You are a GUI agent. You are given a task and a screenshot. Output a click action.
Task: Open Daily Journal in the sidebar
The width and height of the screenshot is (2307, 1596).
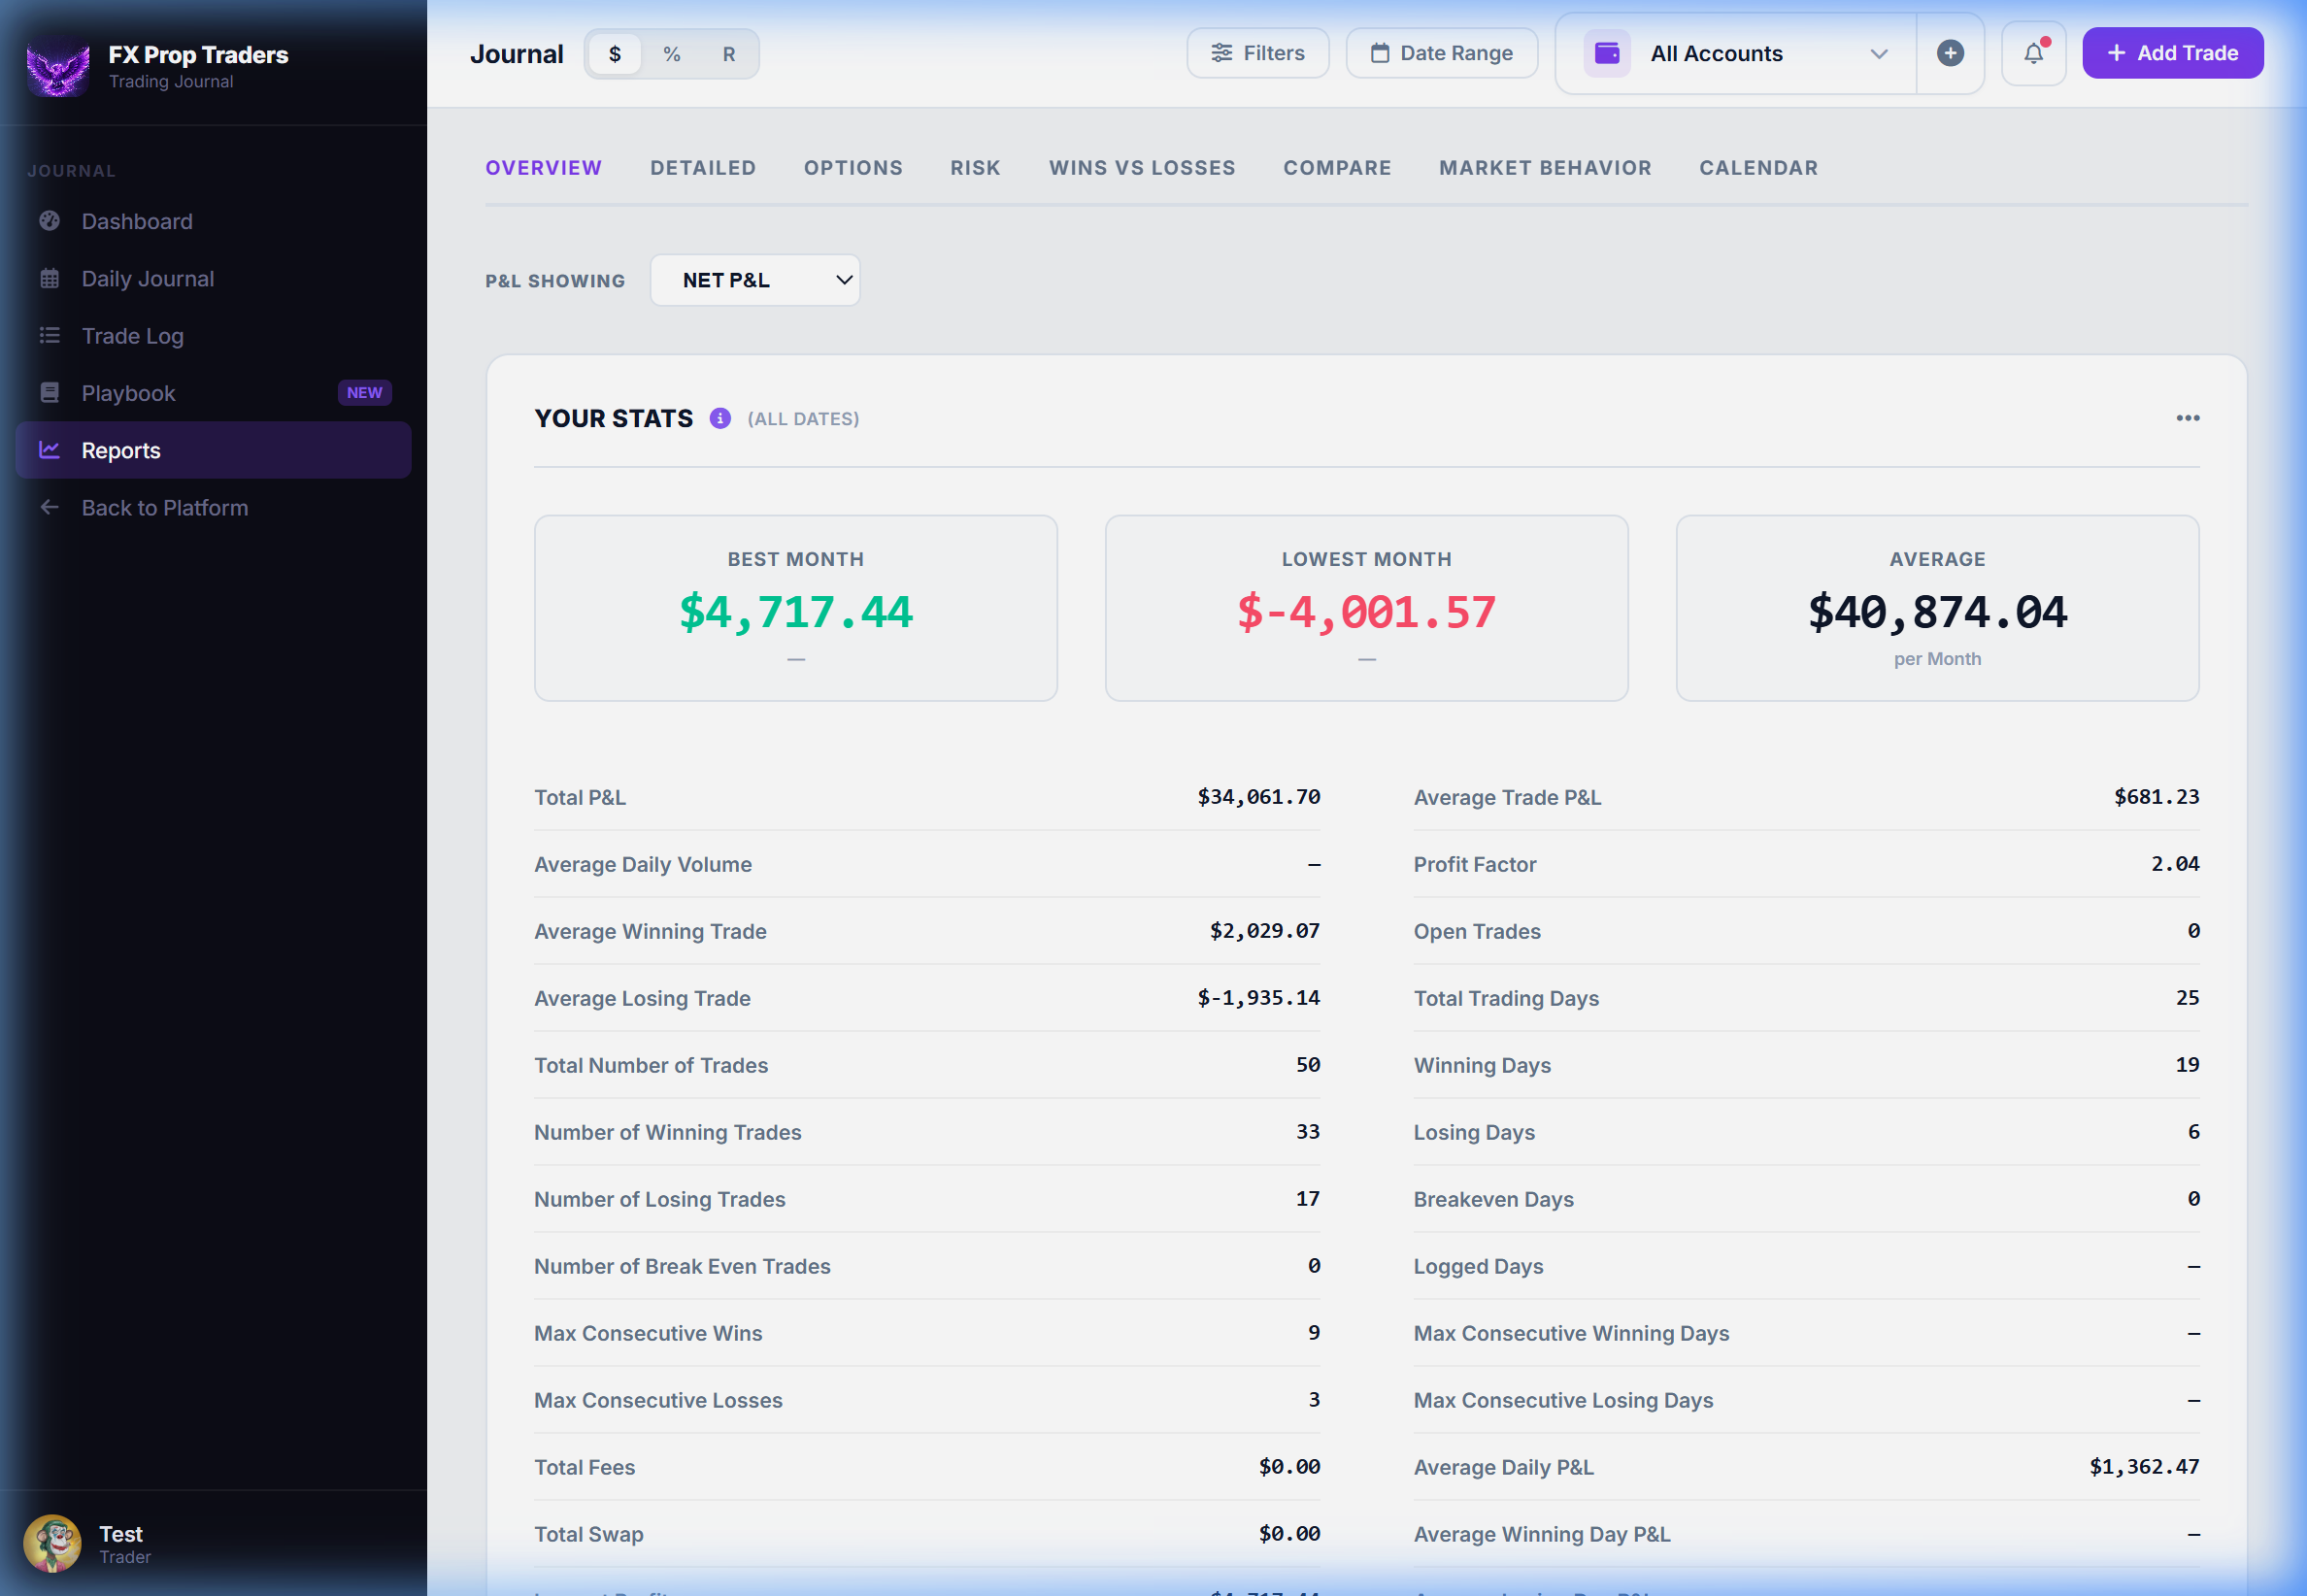coord(213,279)
